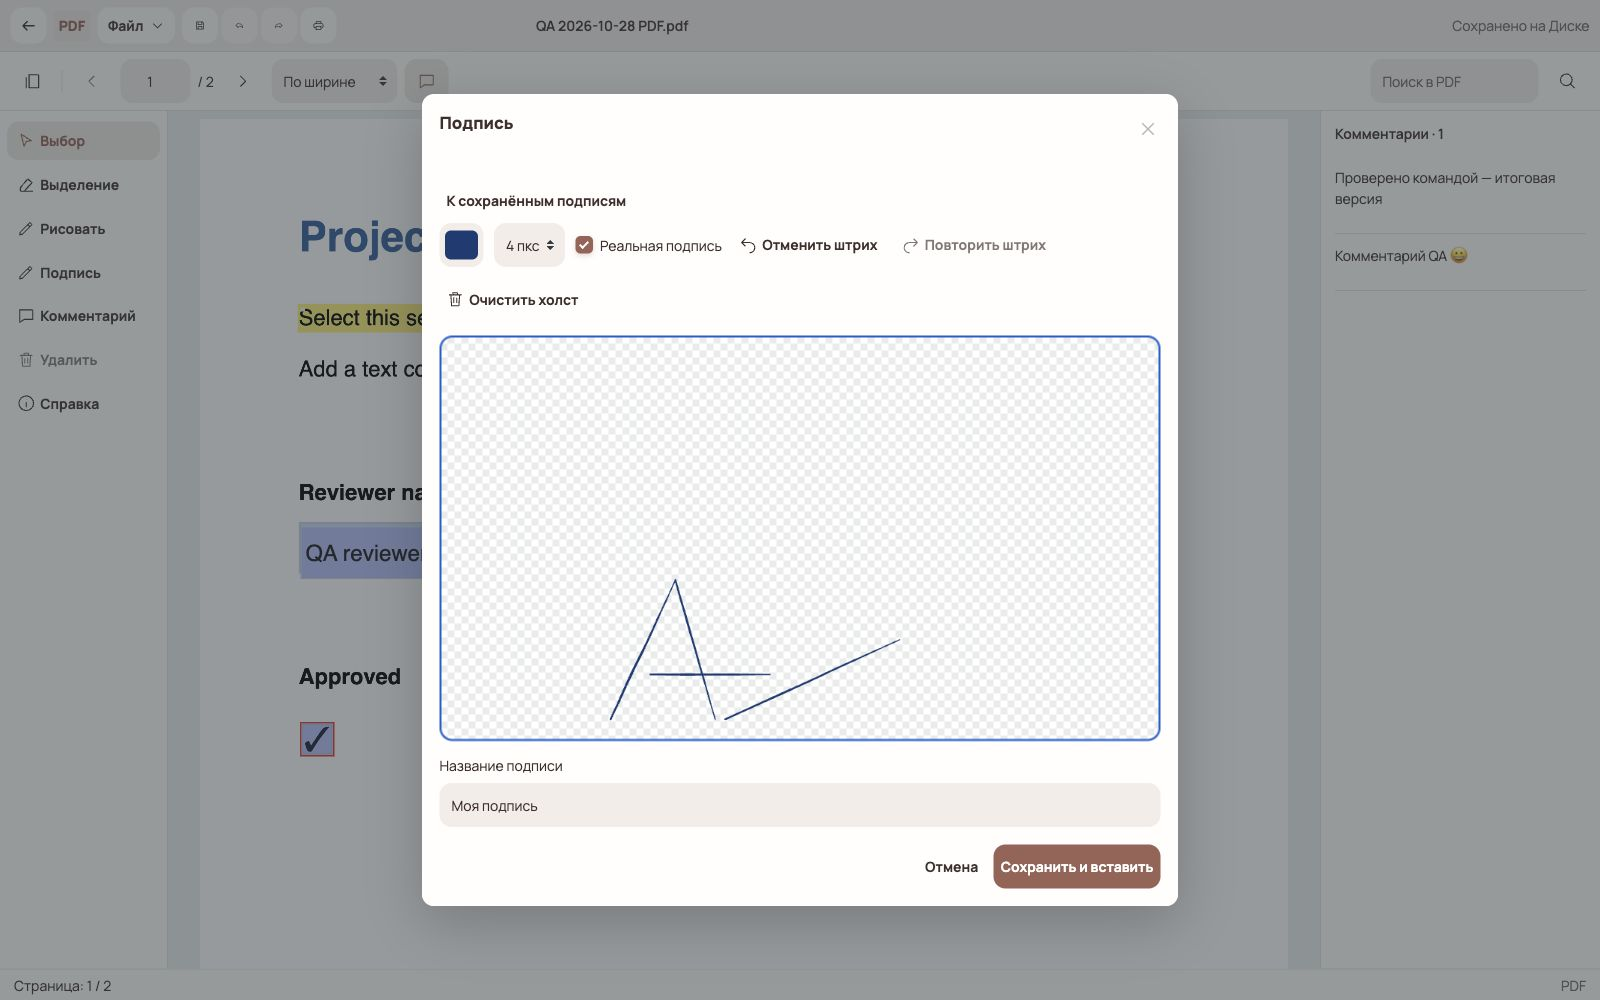
Task: Toggle the Approved checkbox in the document
Action: 317,739
